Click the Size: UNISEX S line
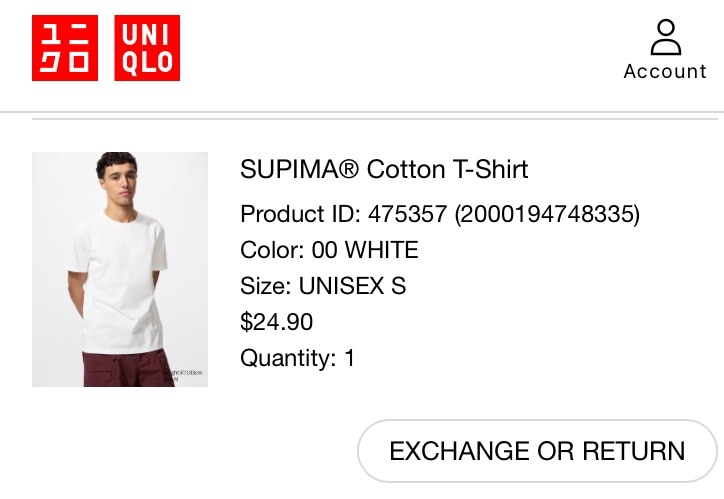 (323, 286)
